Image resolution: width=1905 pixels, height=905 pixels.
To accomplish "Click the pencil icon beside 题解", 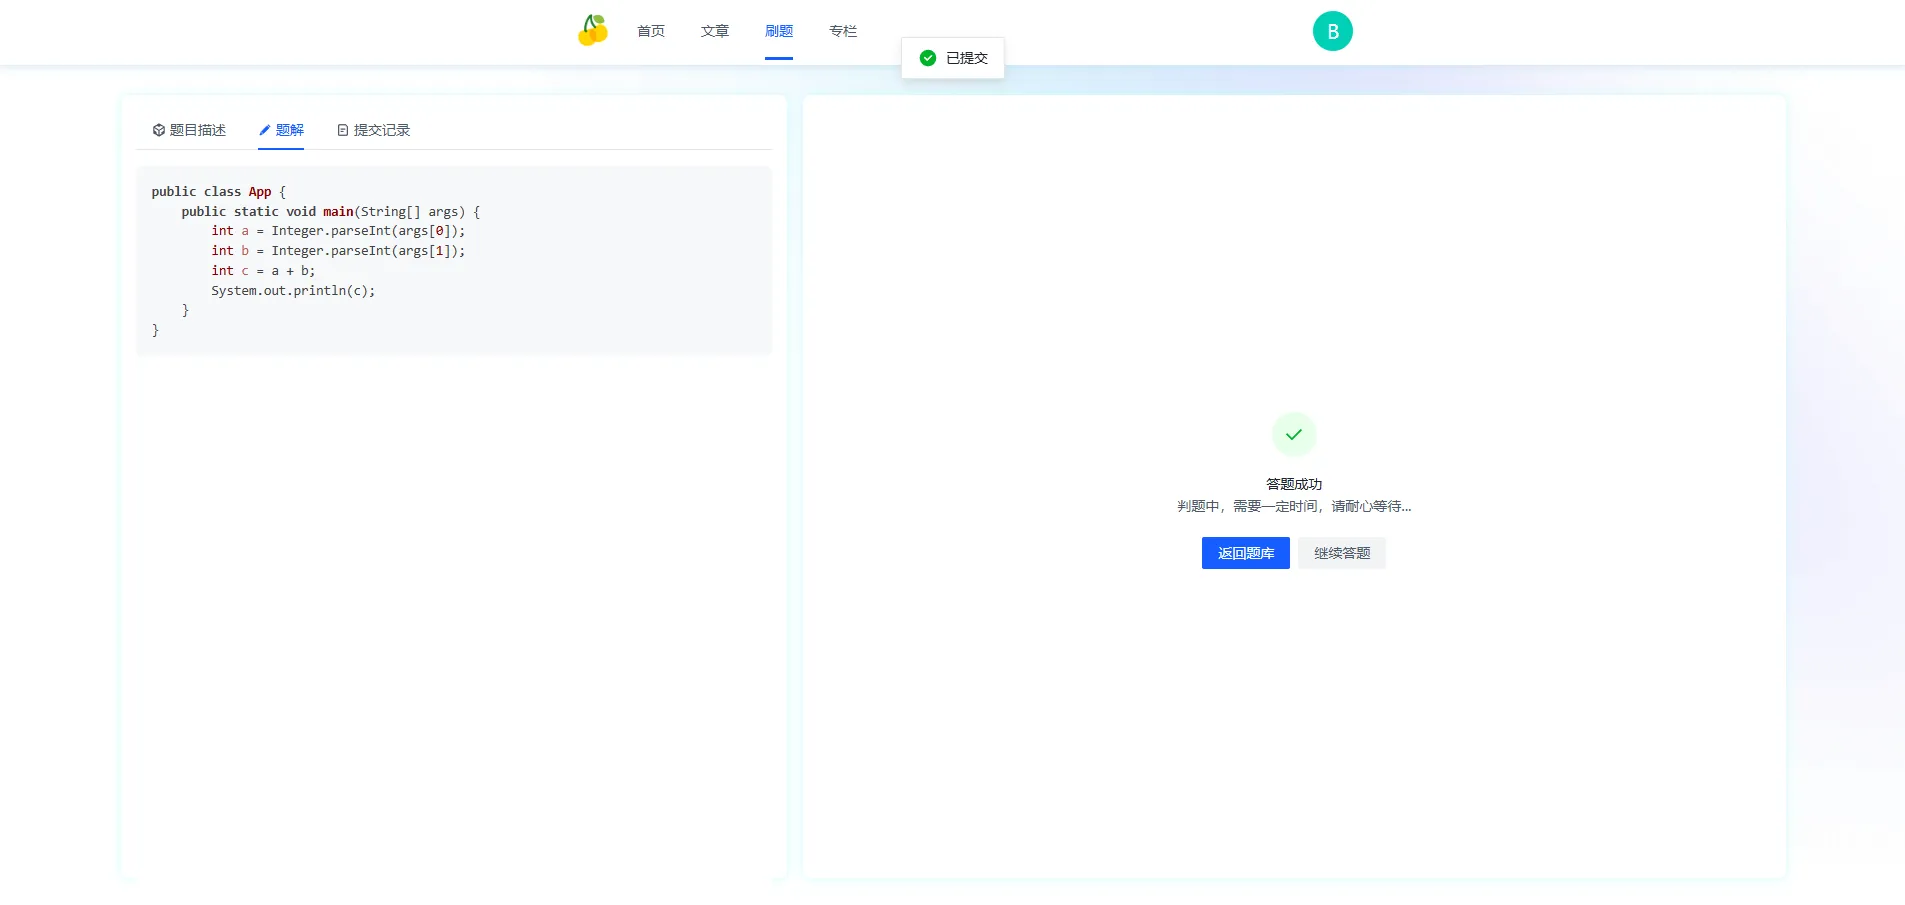I will [x=265, y=130].
